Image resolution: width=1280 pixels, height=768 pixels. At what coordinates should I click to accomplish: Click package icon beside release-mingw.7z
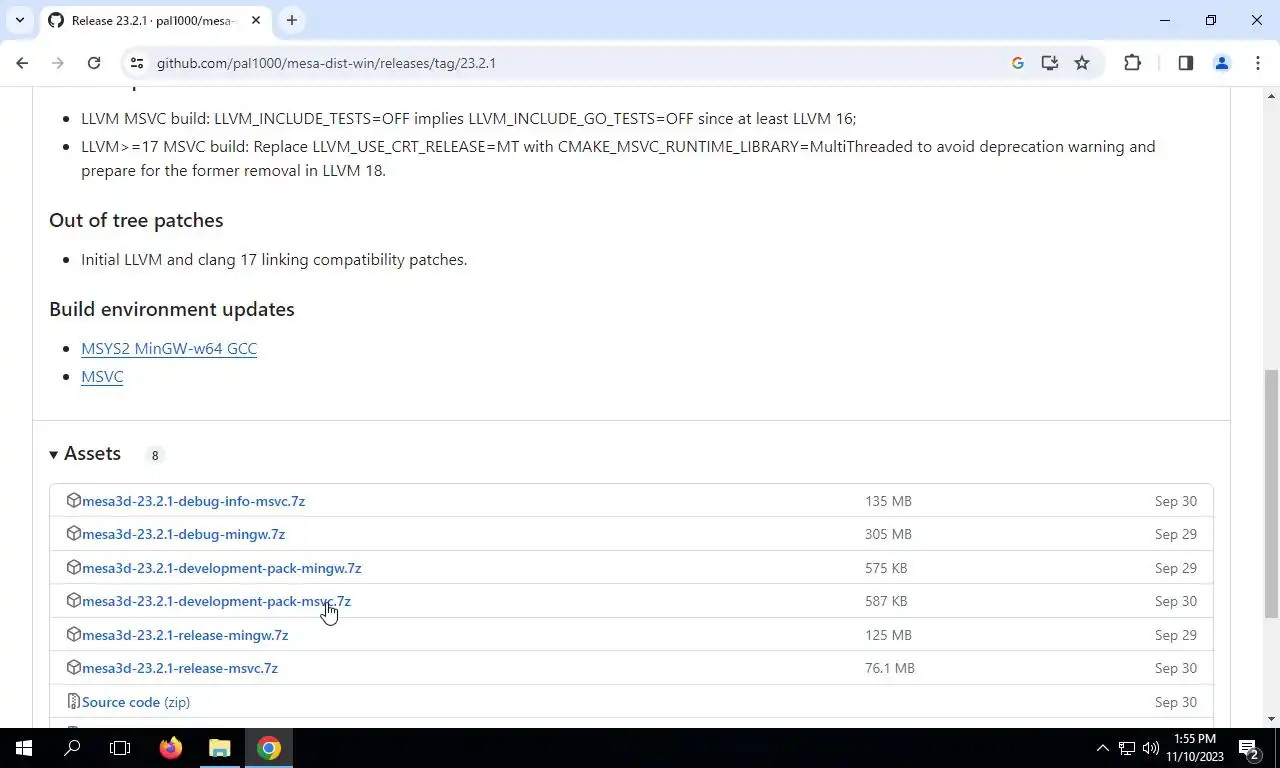point(73,634)
